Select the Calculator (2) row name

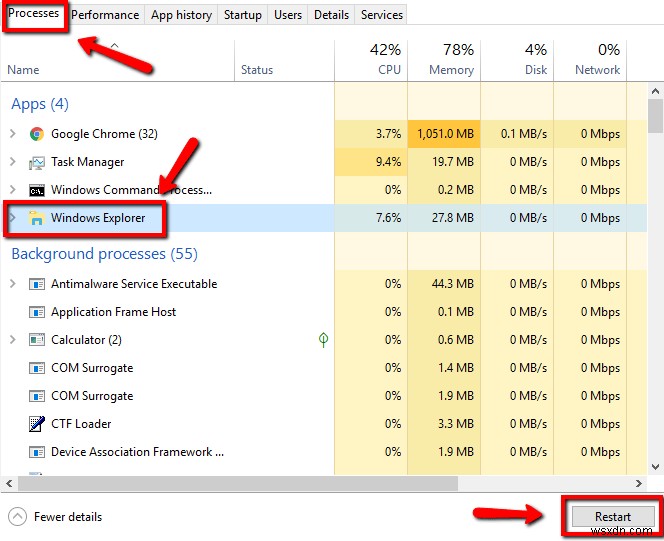86,340
